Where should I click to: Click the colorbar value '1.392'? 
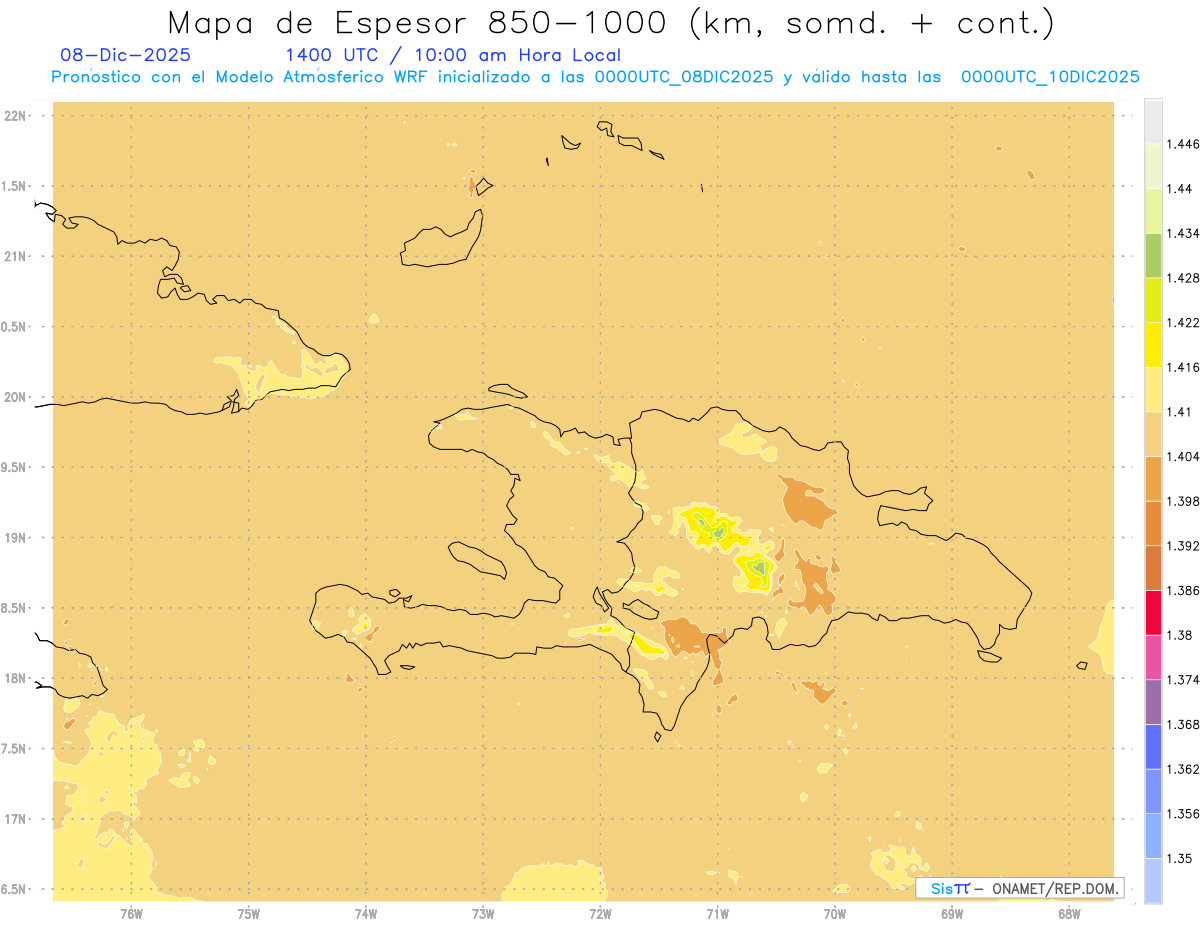pyautogui.click(x=1183, y=546)
